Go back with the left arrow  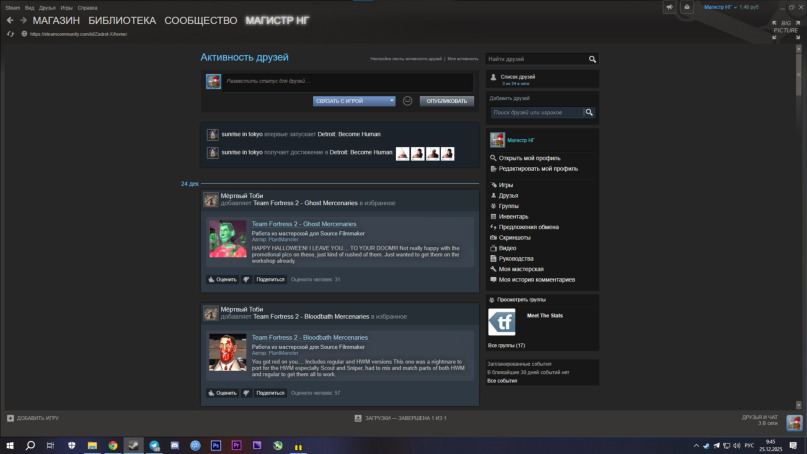10,21
